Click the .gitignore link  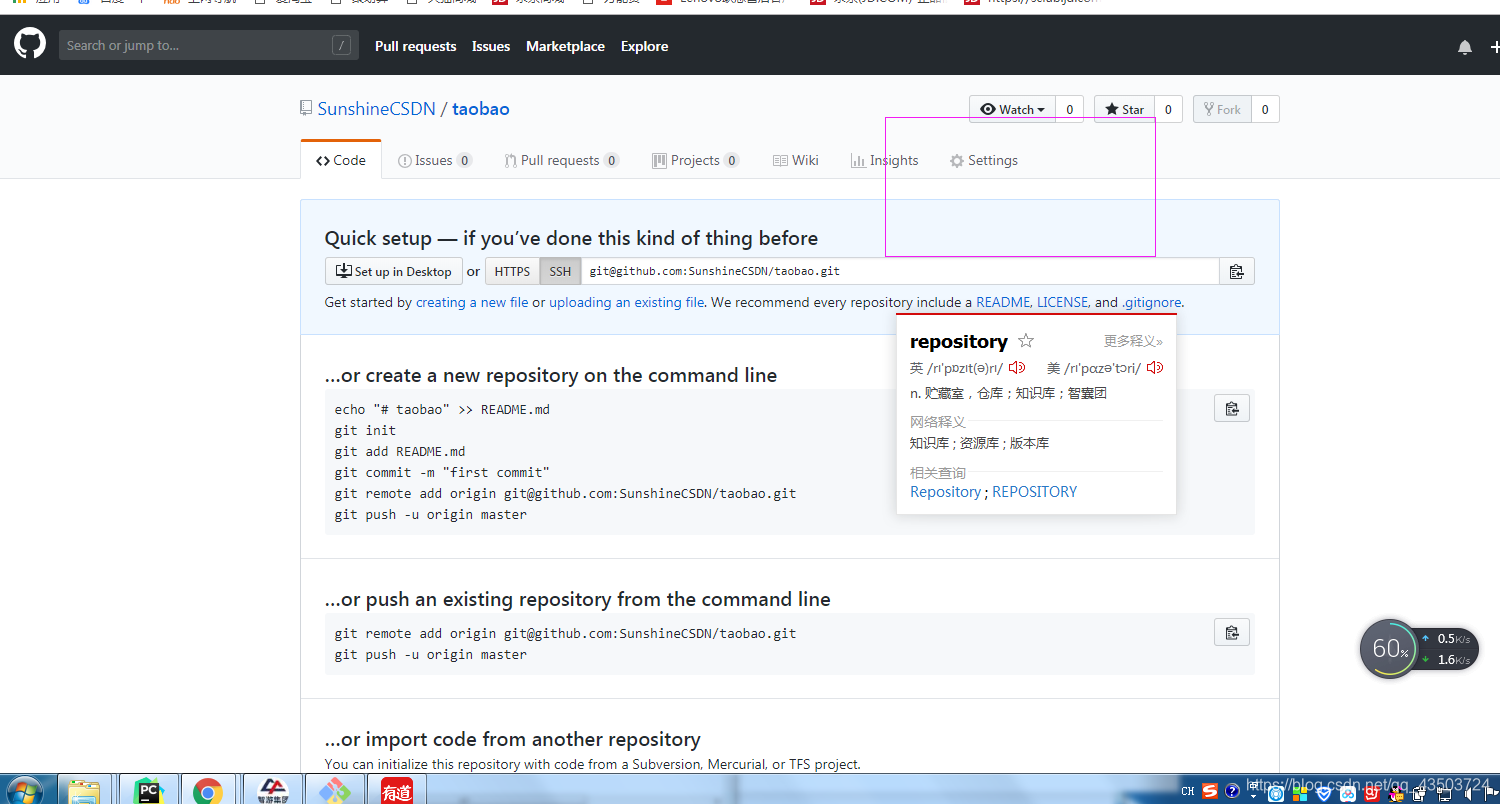click(1152, 302)
